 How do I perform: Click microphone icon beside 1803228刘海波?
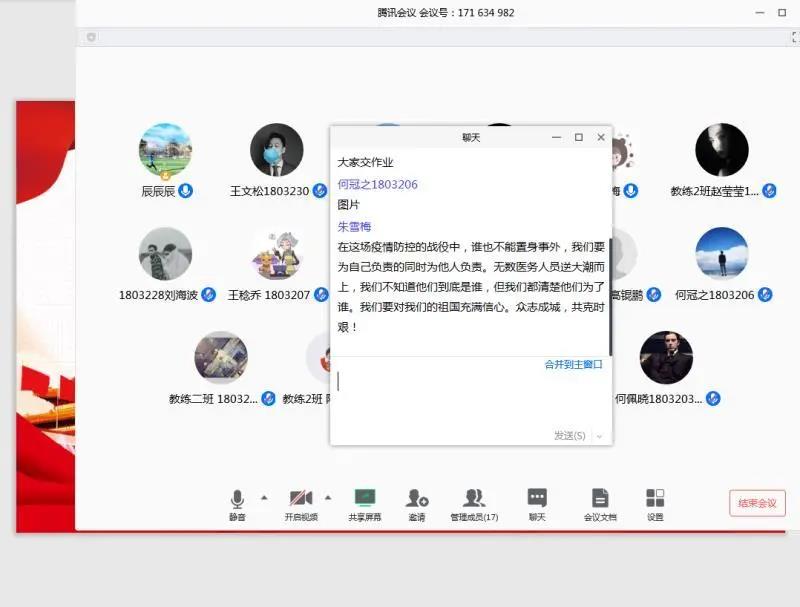click(x=209, y=295)
